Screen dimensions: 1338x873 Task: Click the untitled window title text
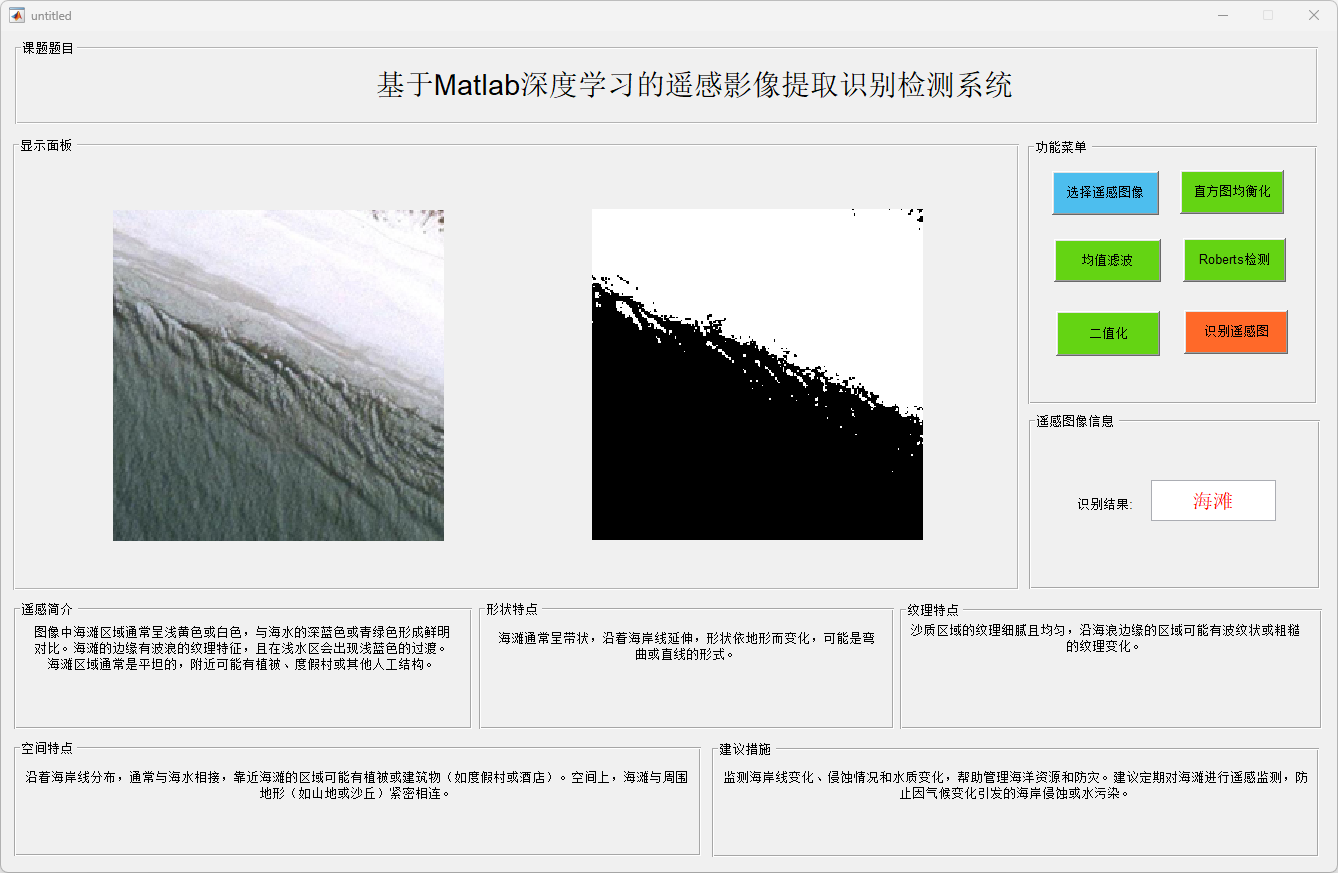tap(52, 16)
